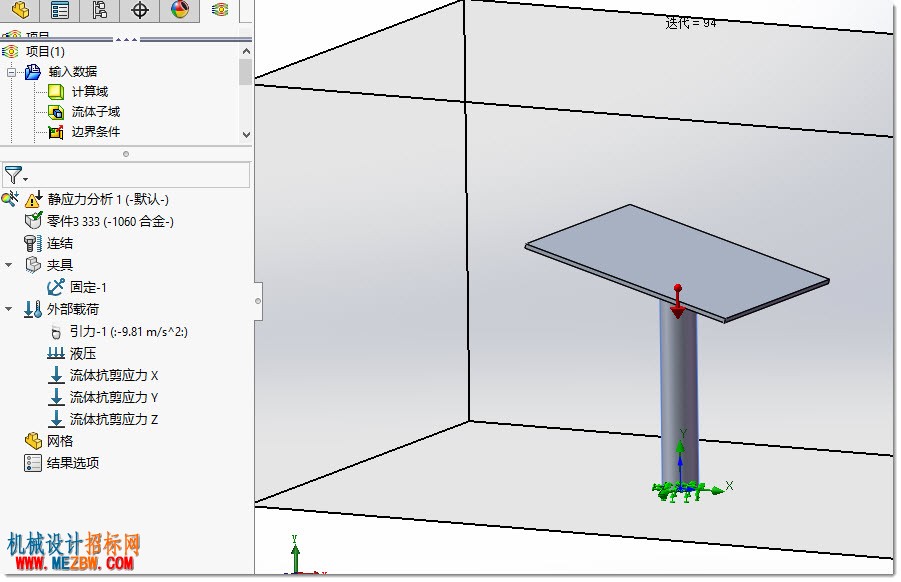Select the 流体抗剪应力 Z label
901x582 pixels.
(x=114, y=419)
